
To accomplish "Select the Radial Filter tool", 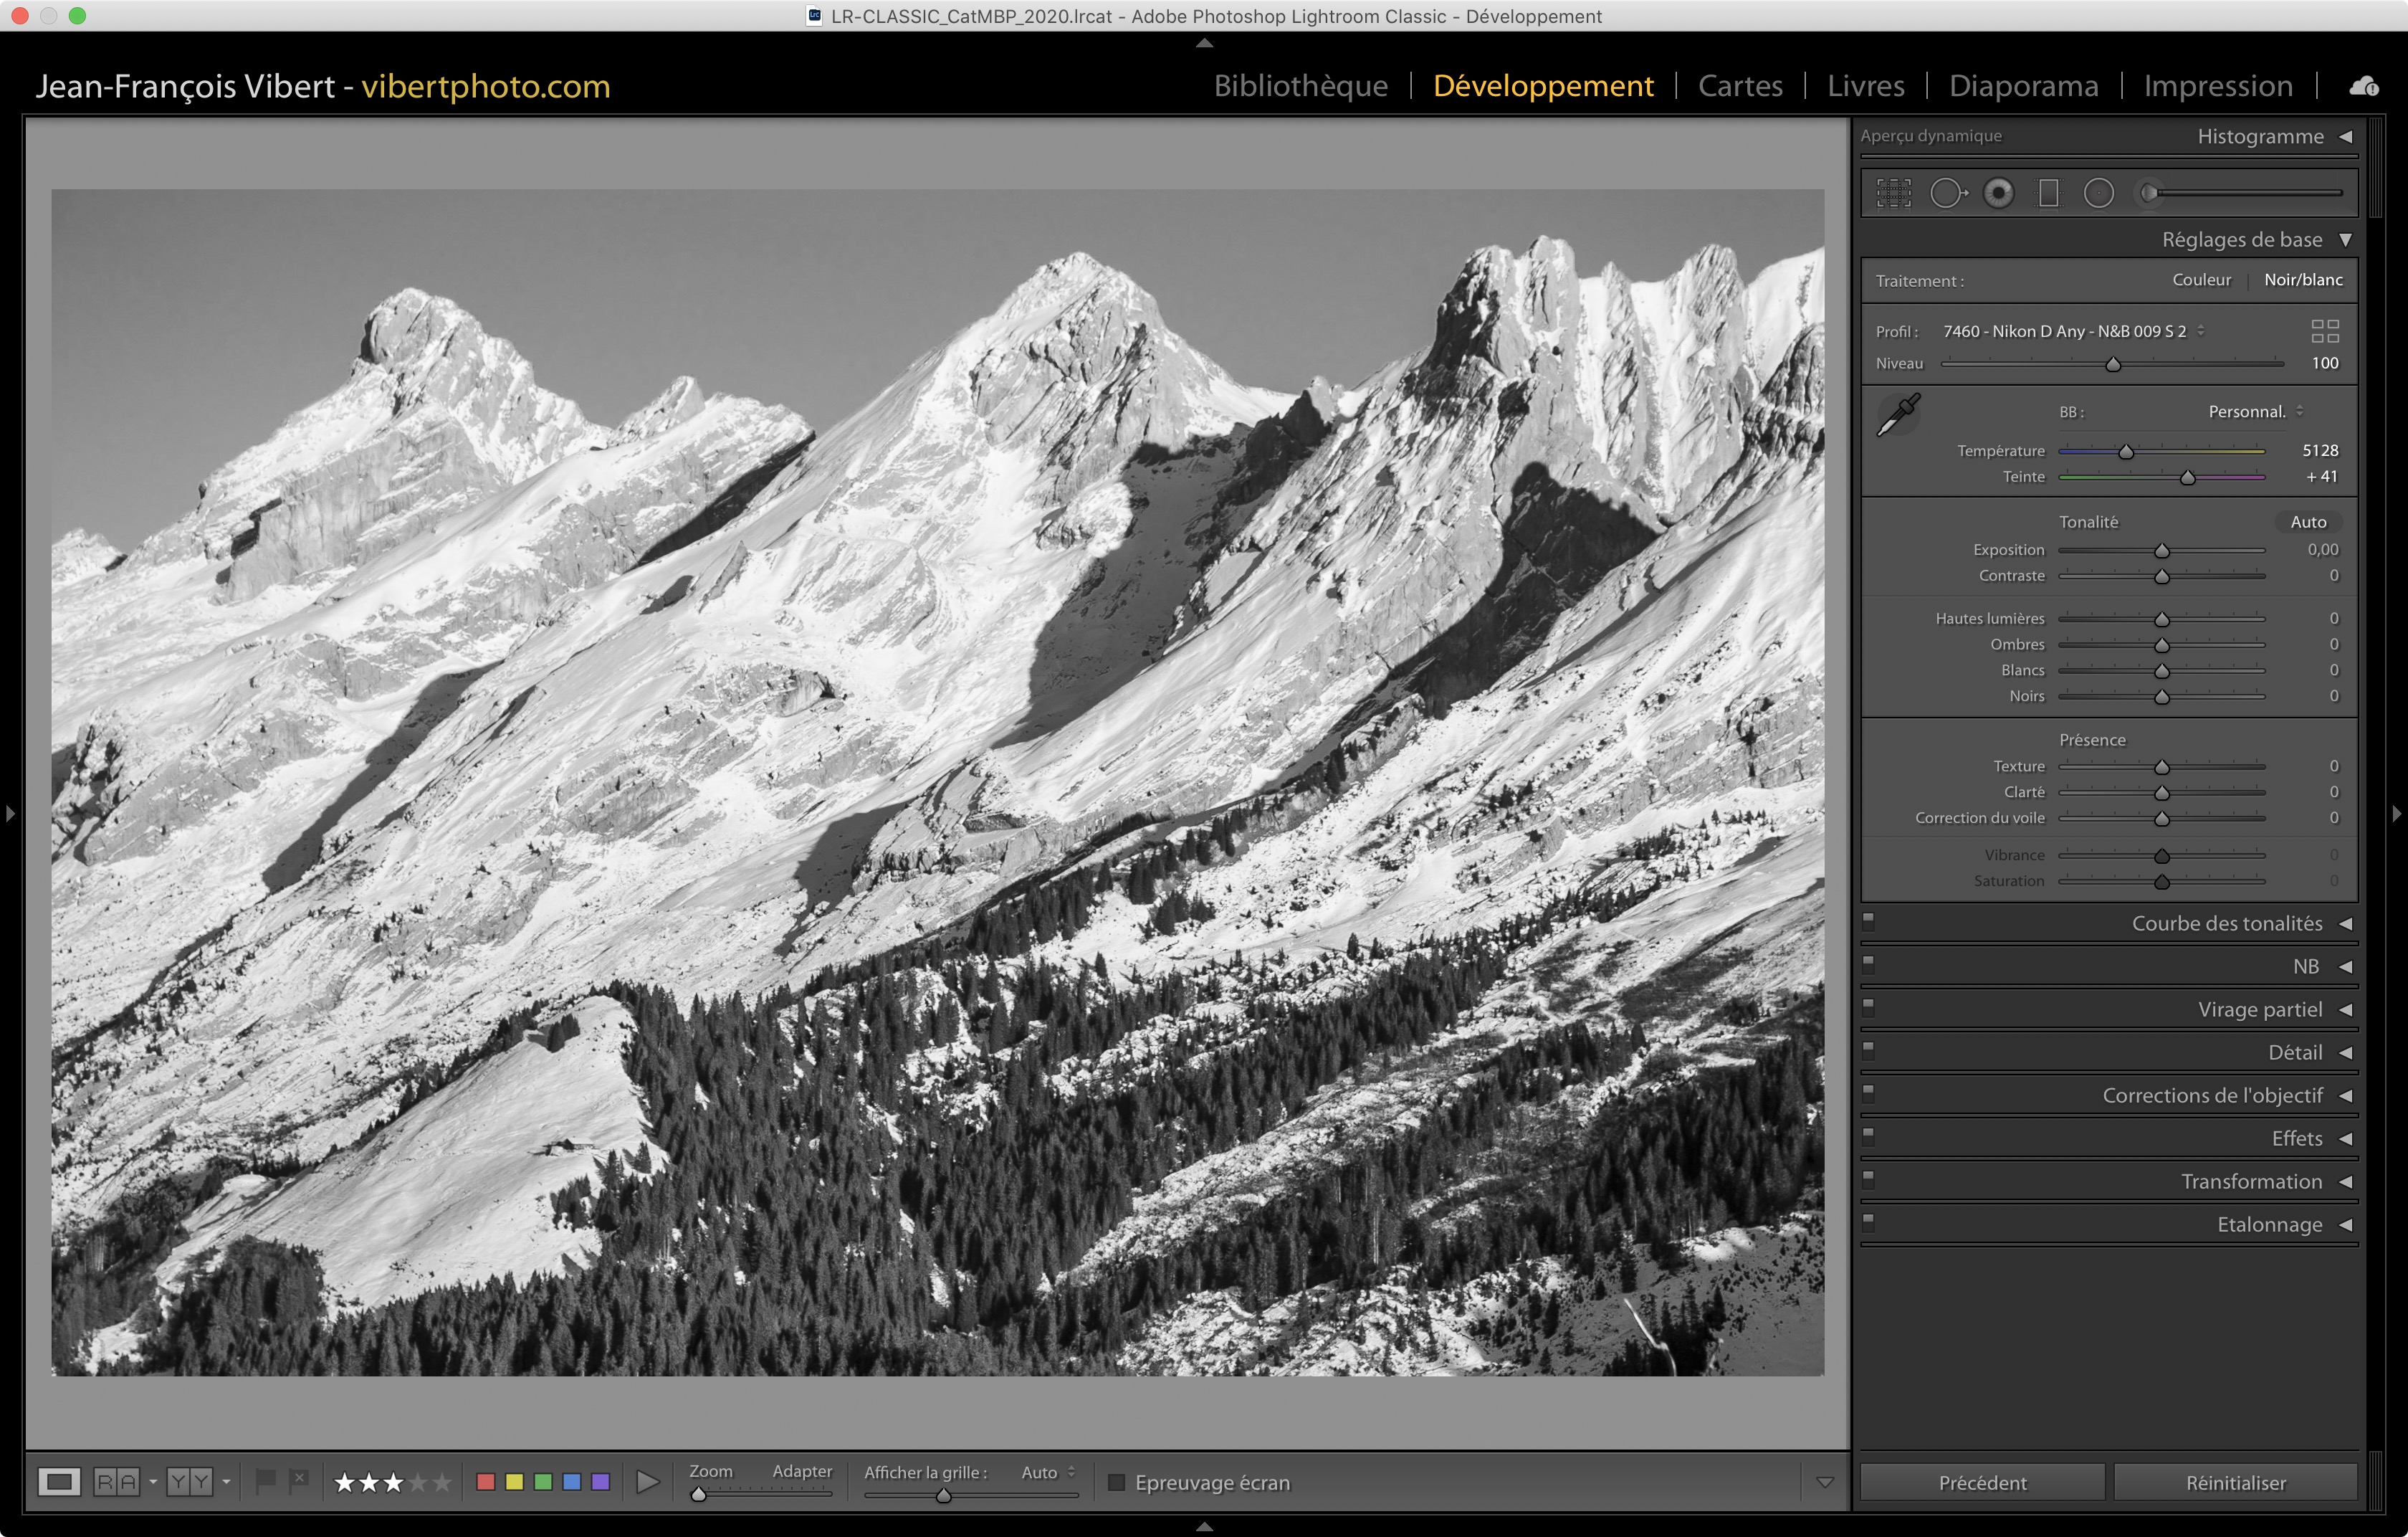I will [2098, 193].
